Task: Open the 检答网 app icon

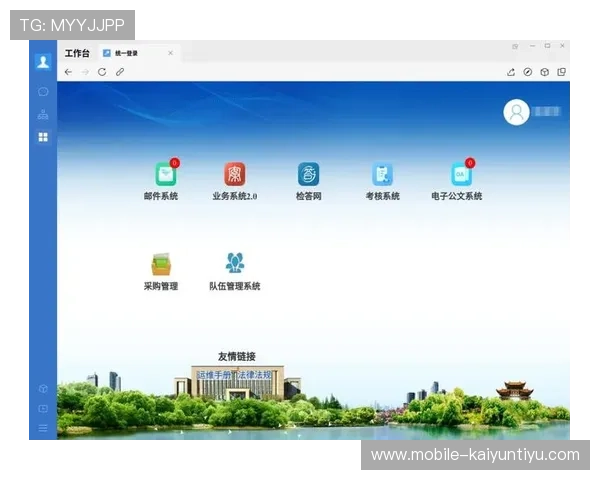Action: 308,174
